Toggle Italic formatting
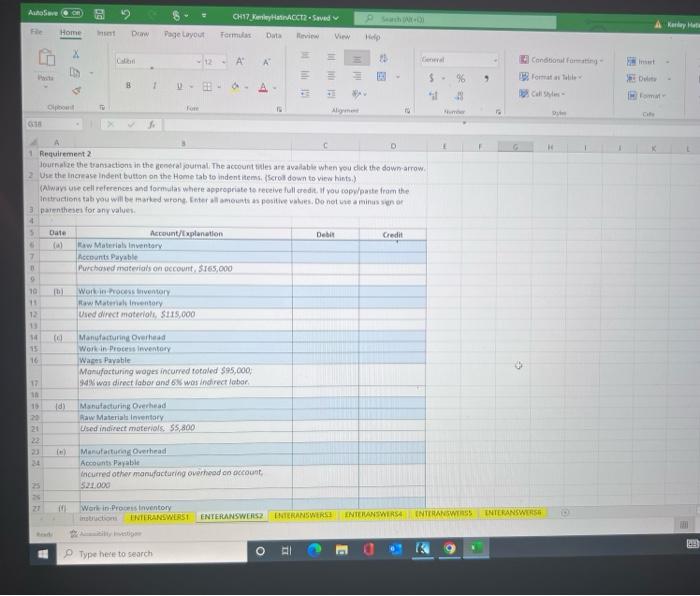This screenshot has height=596, width=700. 154,85
